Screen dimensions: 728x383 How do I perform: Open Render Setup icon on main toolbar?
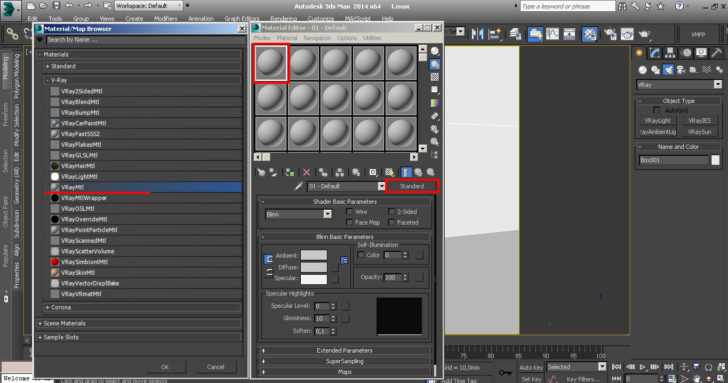tap(610, 34)
